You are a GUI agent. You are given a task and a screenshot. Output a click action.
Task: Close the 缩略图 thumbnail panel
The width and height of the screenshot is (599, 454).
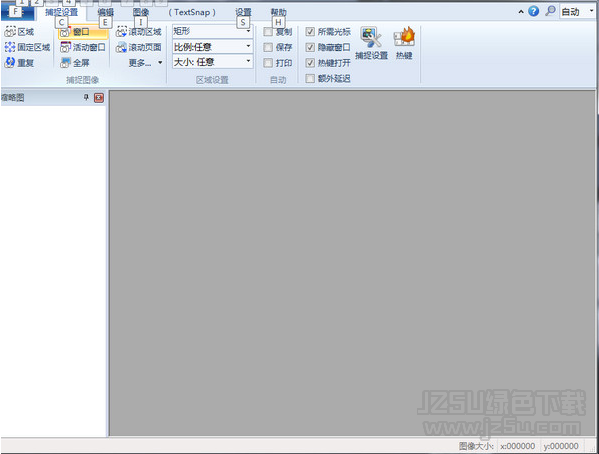99,98
